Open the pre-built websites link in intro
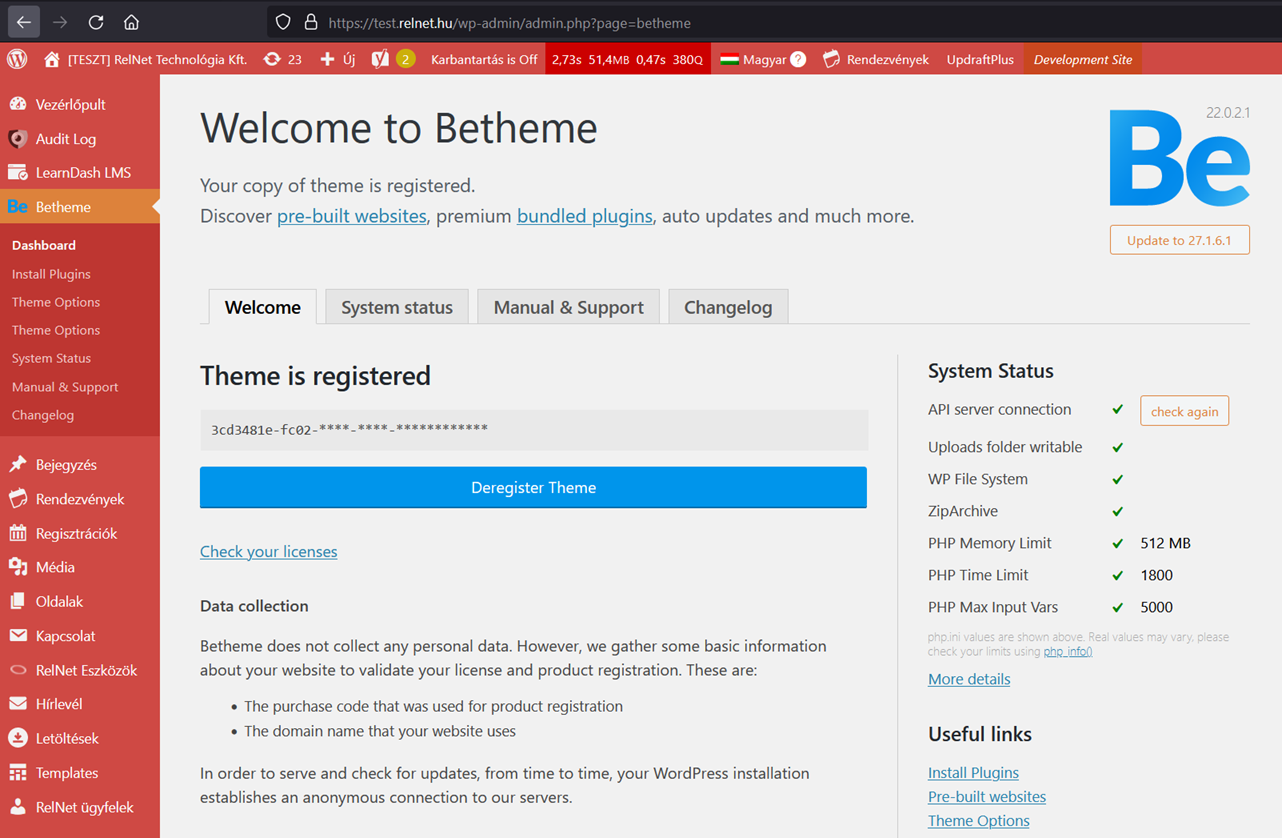The height and width of the screenshot is (838, 1282). point(352,216)
